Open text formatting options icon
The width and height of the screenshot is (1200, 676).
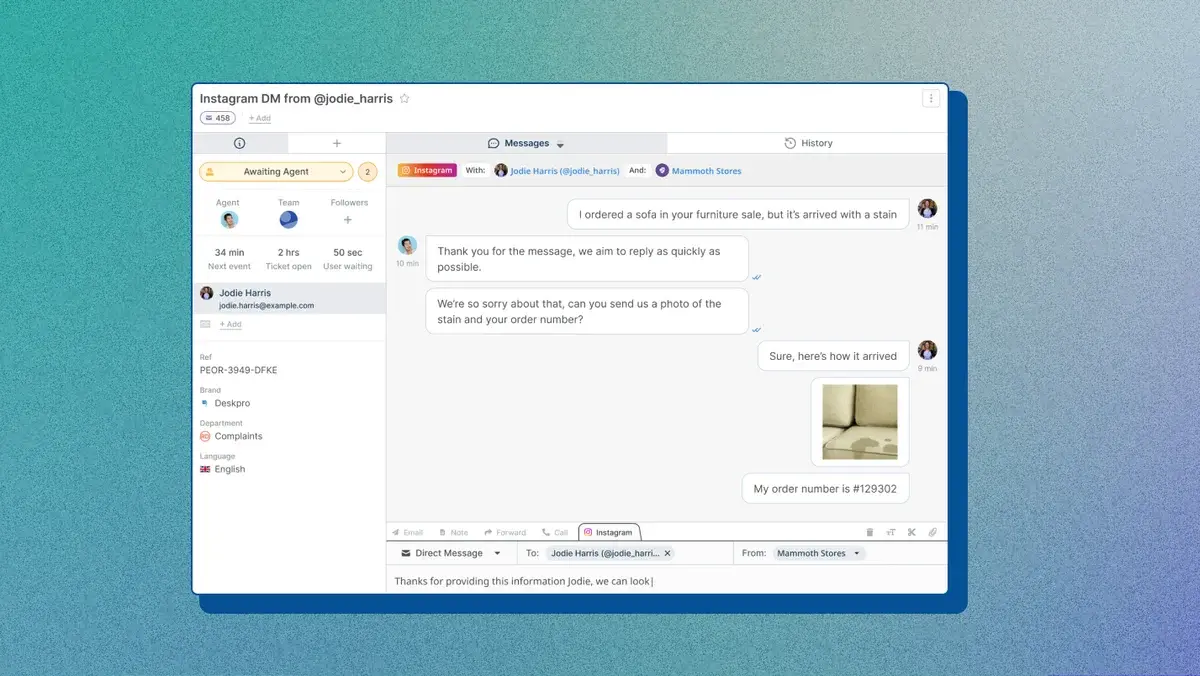(891, 532)
